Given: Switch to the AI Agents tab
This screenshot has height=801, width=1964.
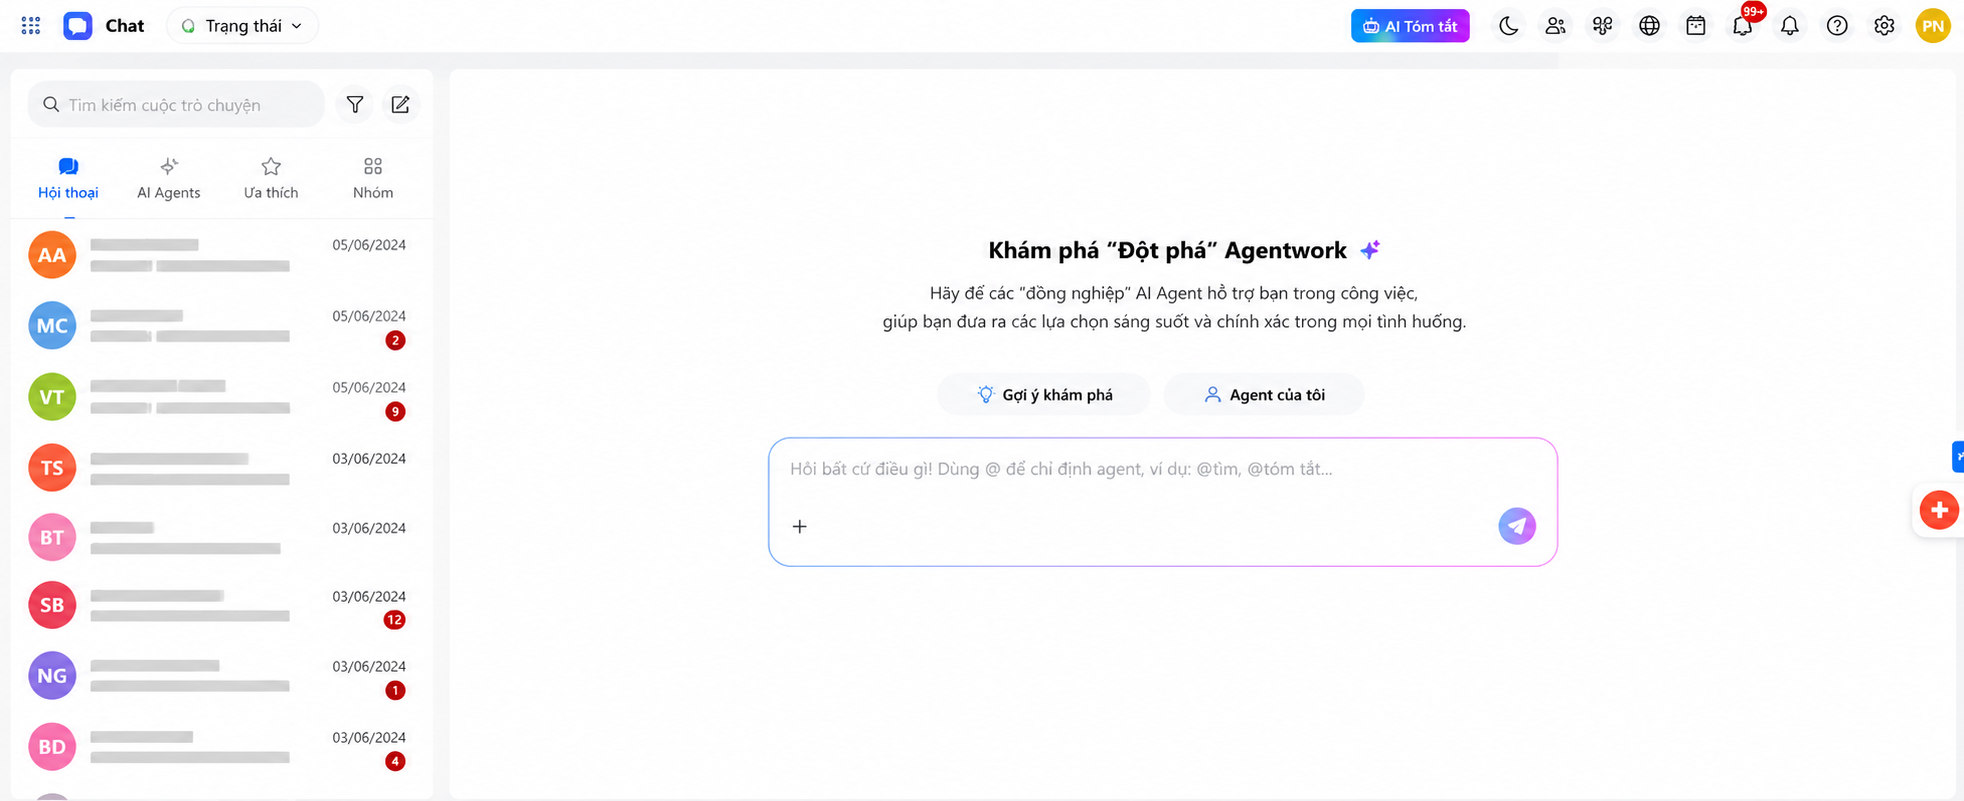Looking at the screenshot, I should pos(169,178).
